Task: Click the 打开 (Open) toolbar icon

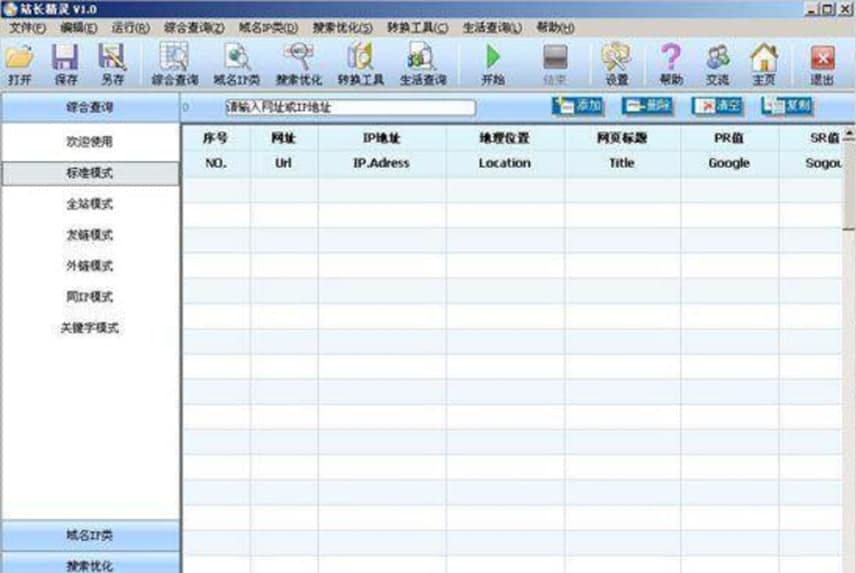Action: tap(20, 64)
